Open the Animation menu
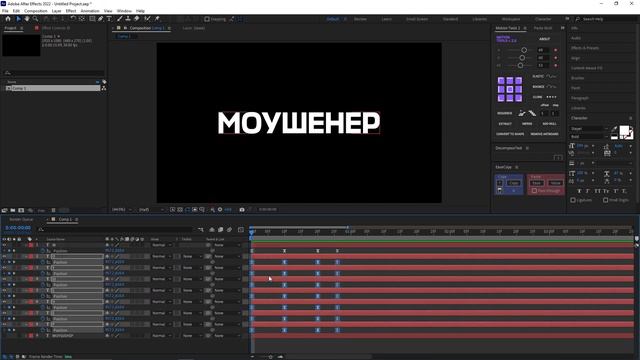The height and width of the screenshot is (360, 640). point(90,11)
